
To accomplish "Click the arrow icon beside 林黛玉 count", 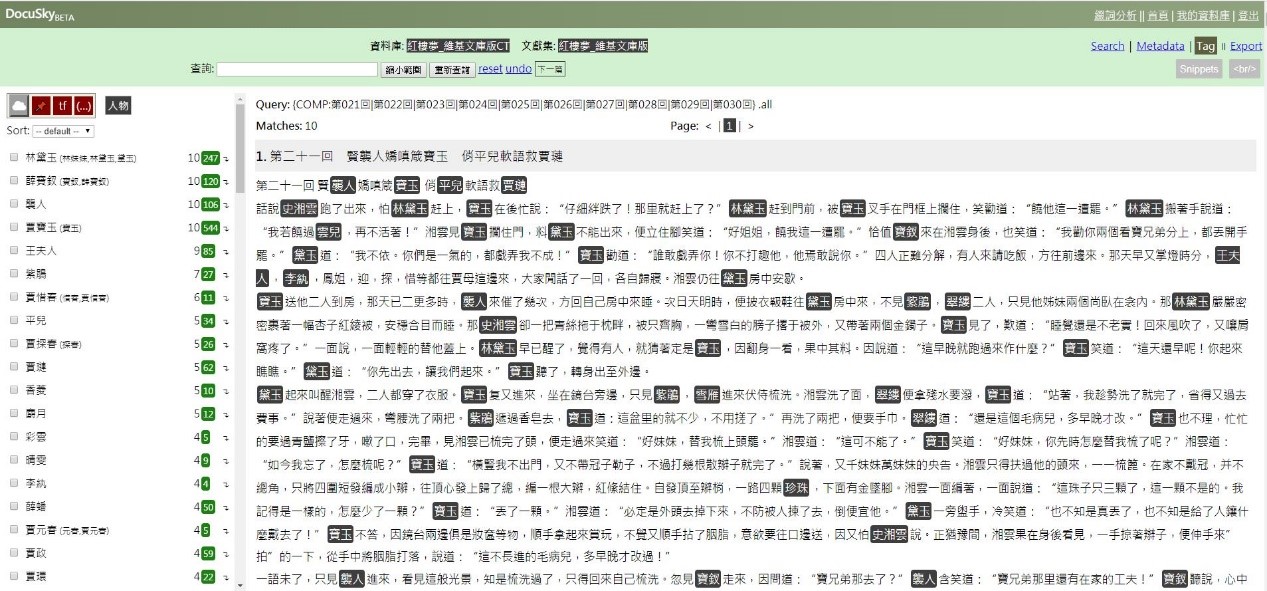I will coord(226,158).
